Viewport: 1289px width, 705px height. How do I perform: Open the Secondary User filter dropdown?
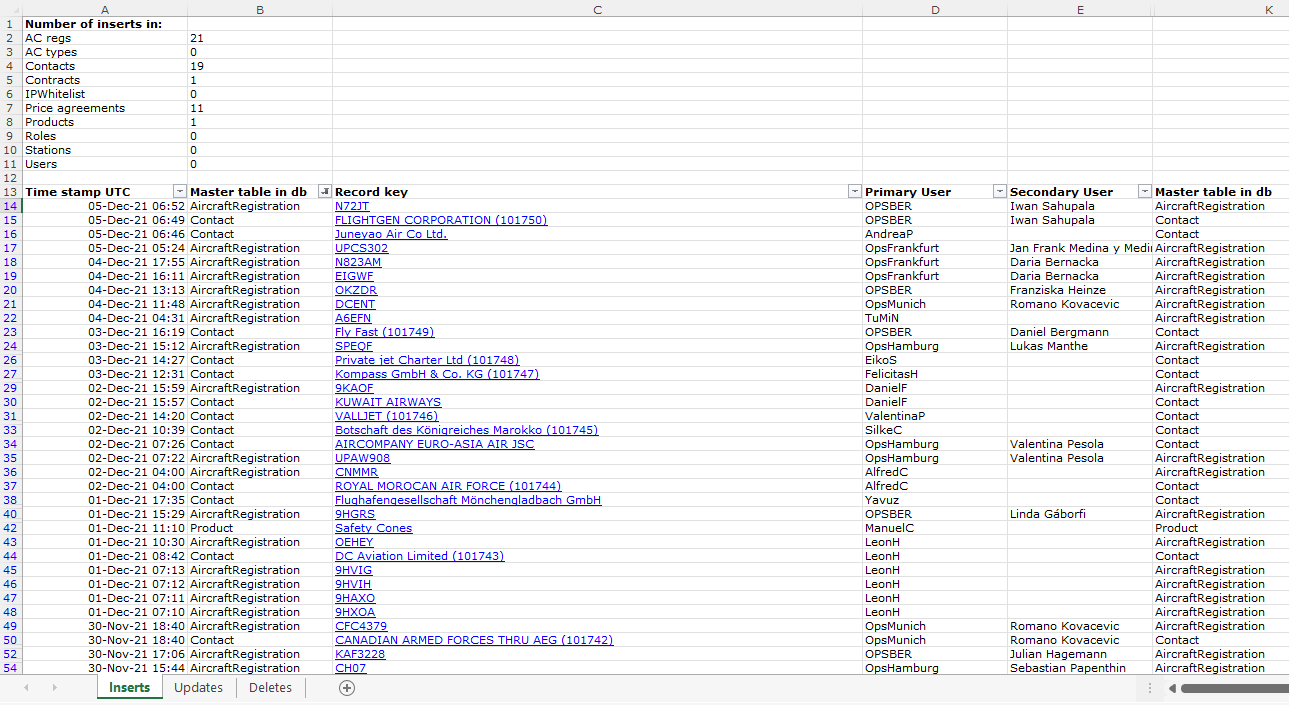coord(1144,192)
